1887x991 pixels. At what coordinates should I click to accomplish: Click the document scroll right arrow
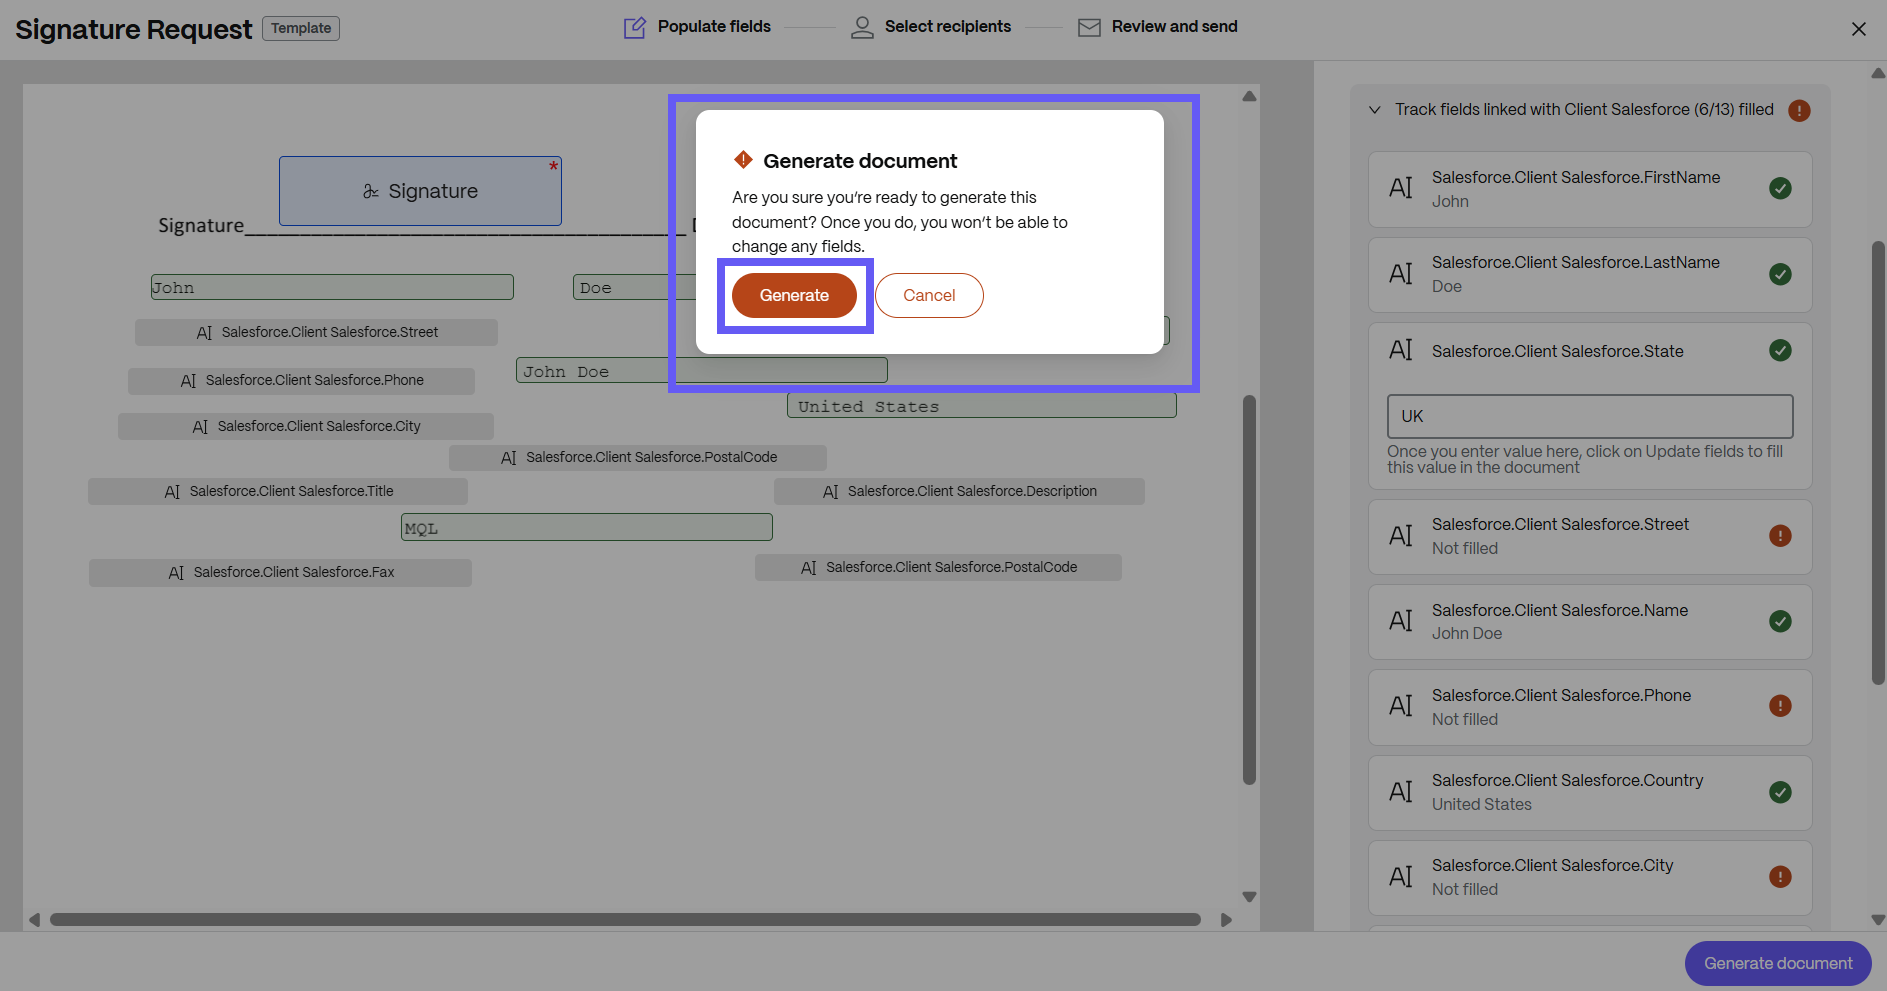click(1227, 920)
